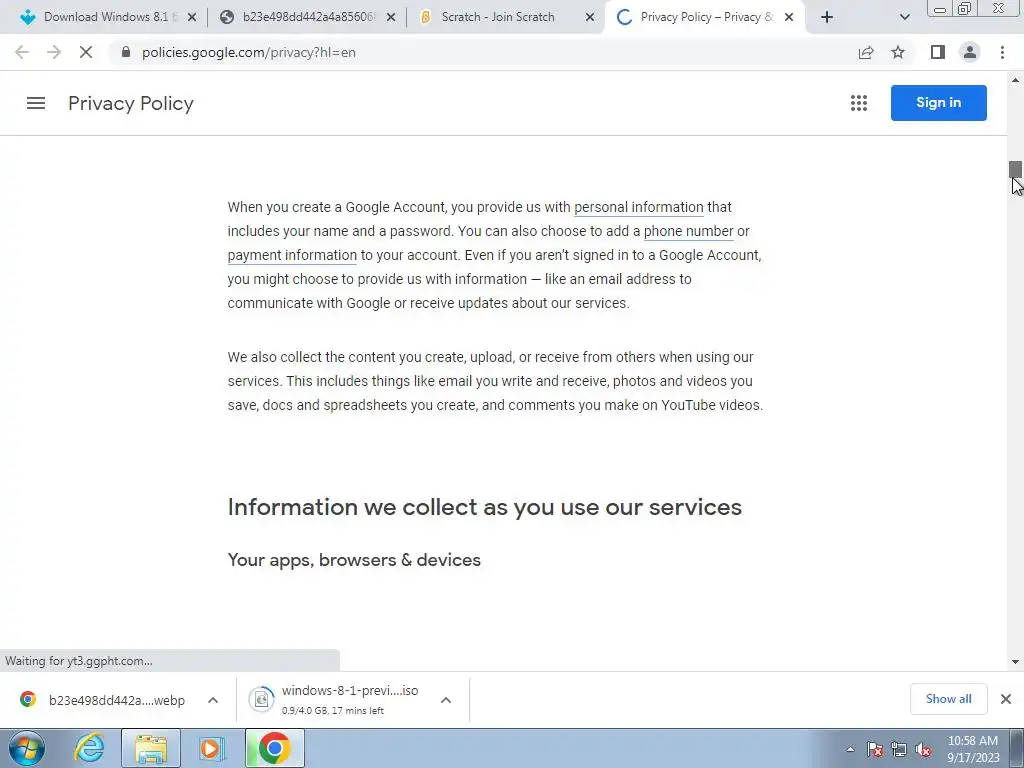
Task: View site security lock info
Action: pyautogui.click(x=126, y=52)
